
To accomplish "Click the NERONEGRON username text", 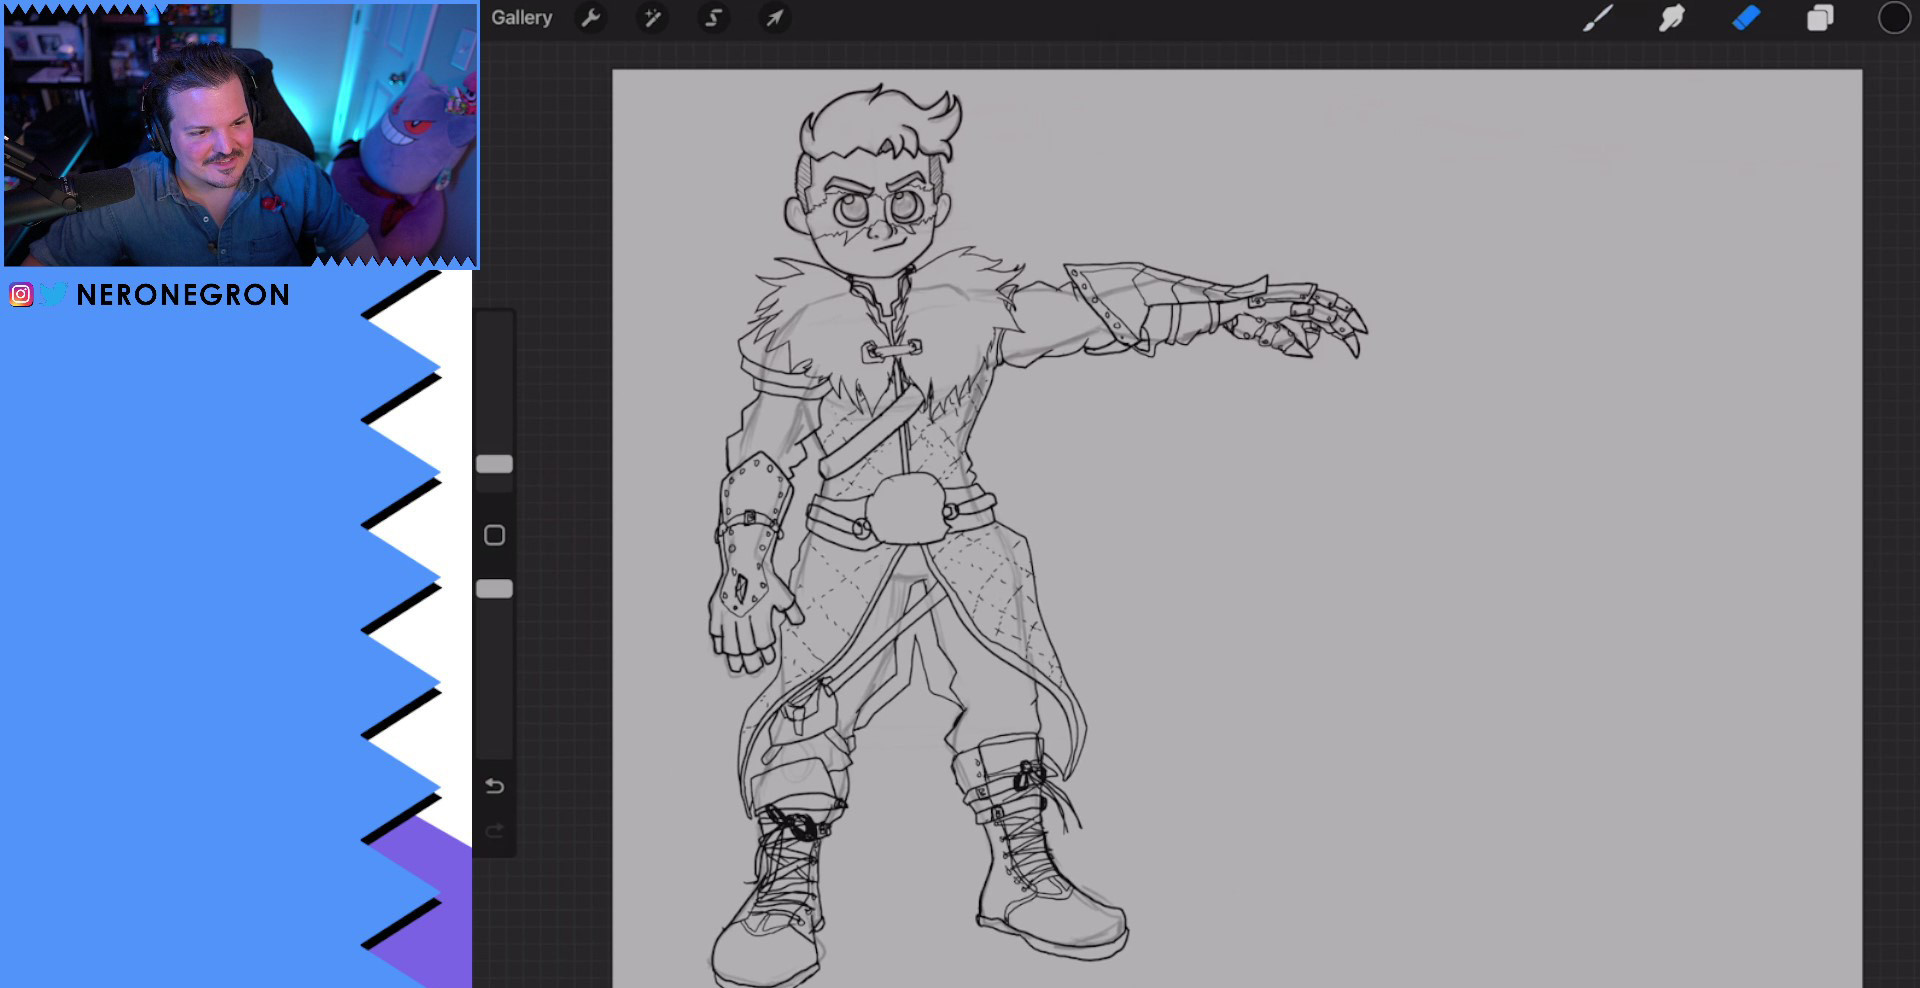I will coord(183,295).
